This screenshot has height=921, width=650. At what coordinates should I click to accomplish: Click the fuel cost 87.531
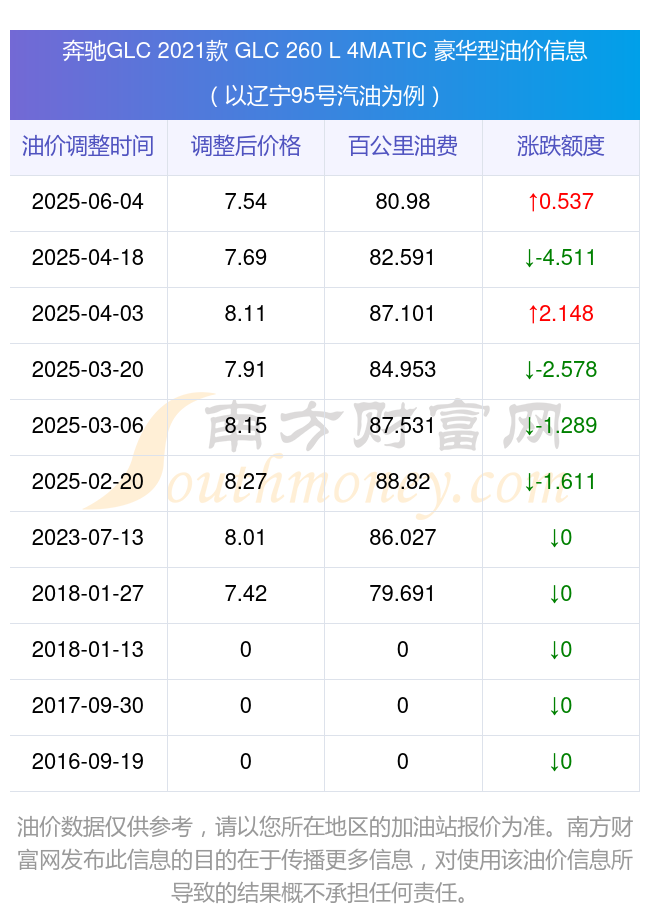403,426
